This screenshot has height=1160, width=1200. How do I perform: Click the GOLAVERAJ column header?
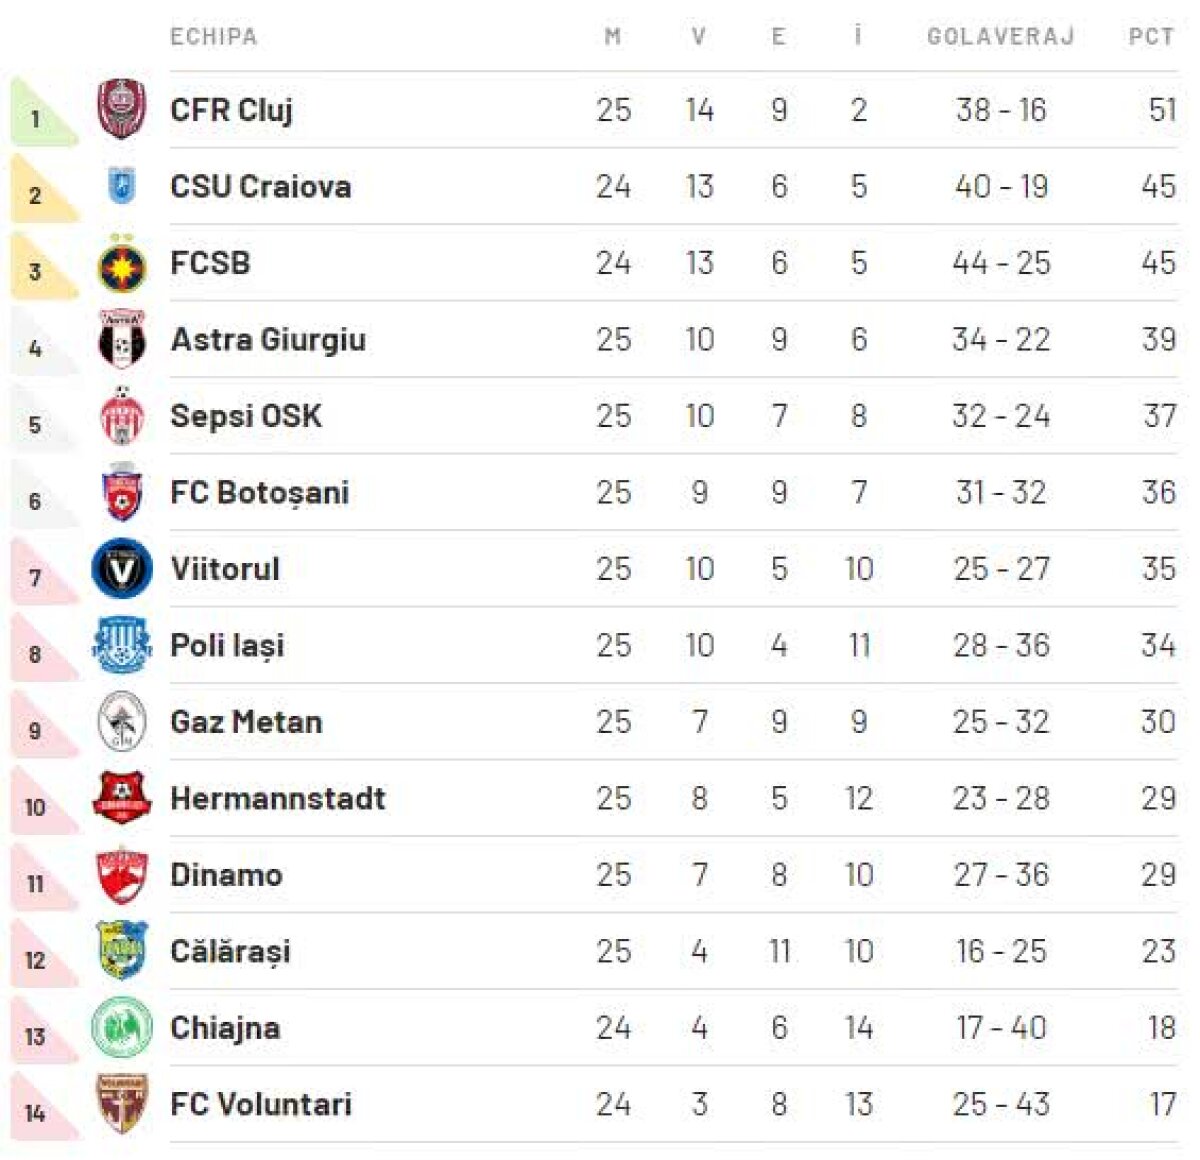pyautogui.click(x=1000, y=37)
